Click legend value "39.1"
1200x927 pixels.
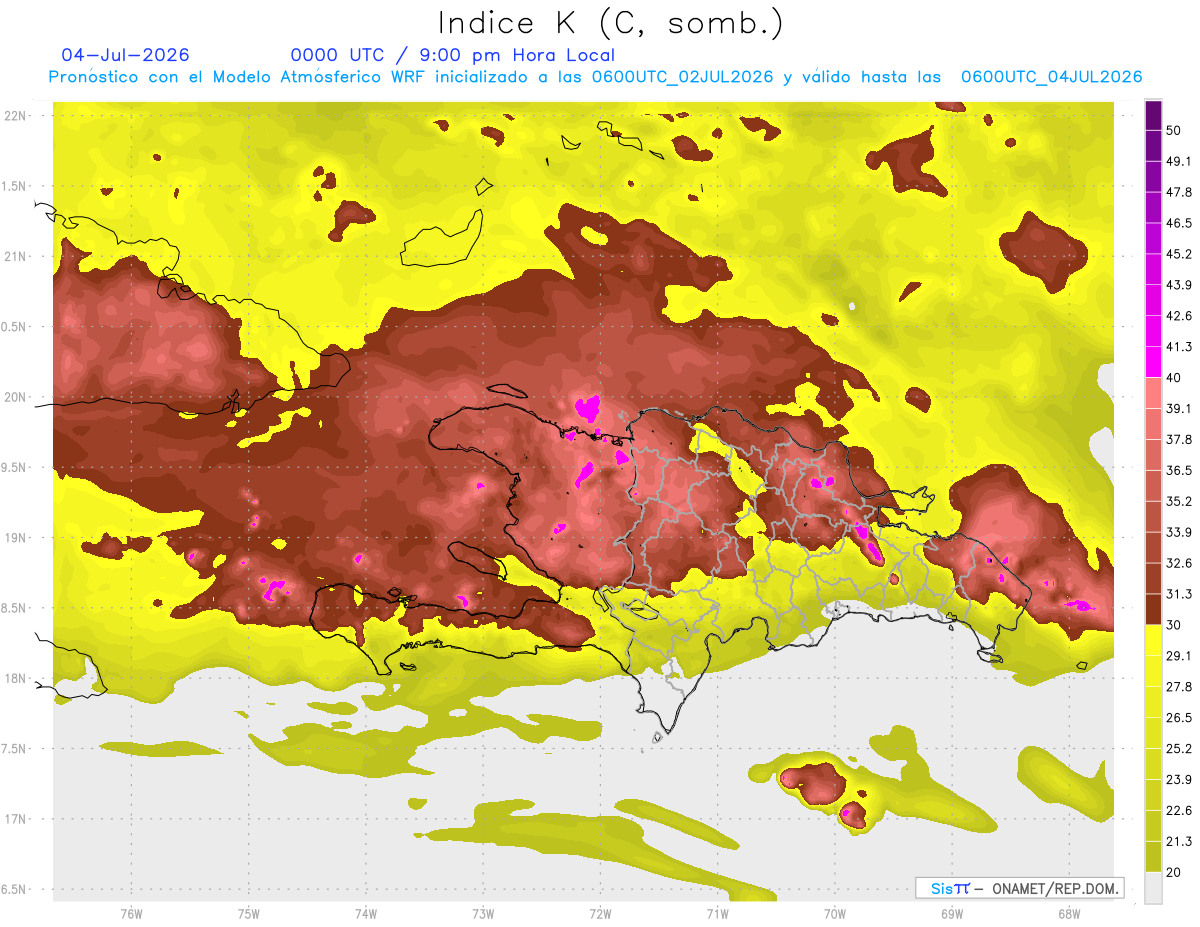pos(1178,408)
